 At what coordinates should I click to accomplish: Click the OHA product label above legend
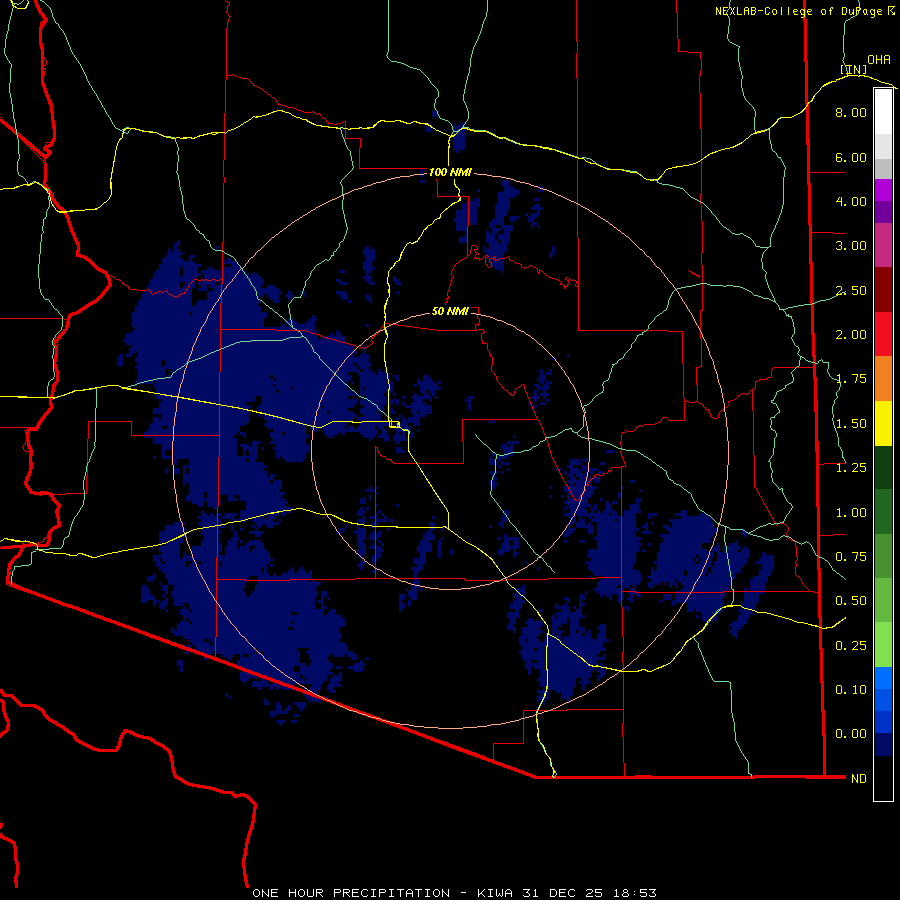(879, 60)
